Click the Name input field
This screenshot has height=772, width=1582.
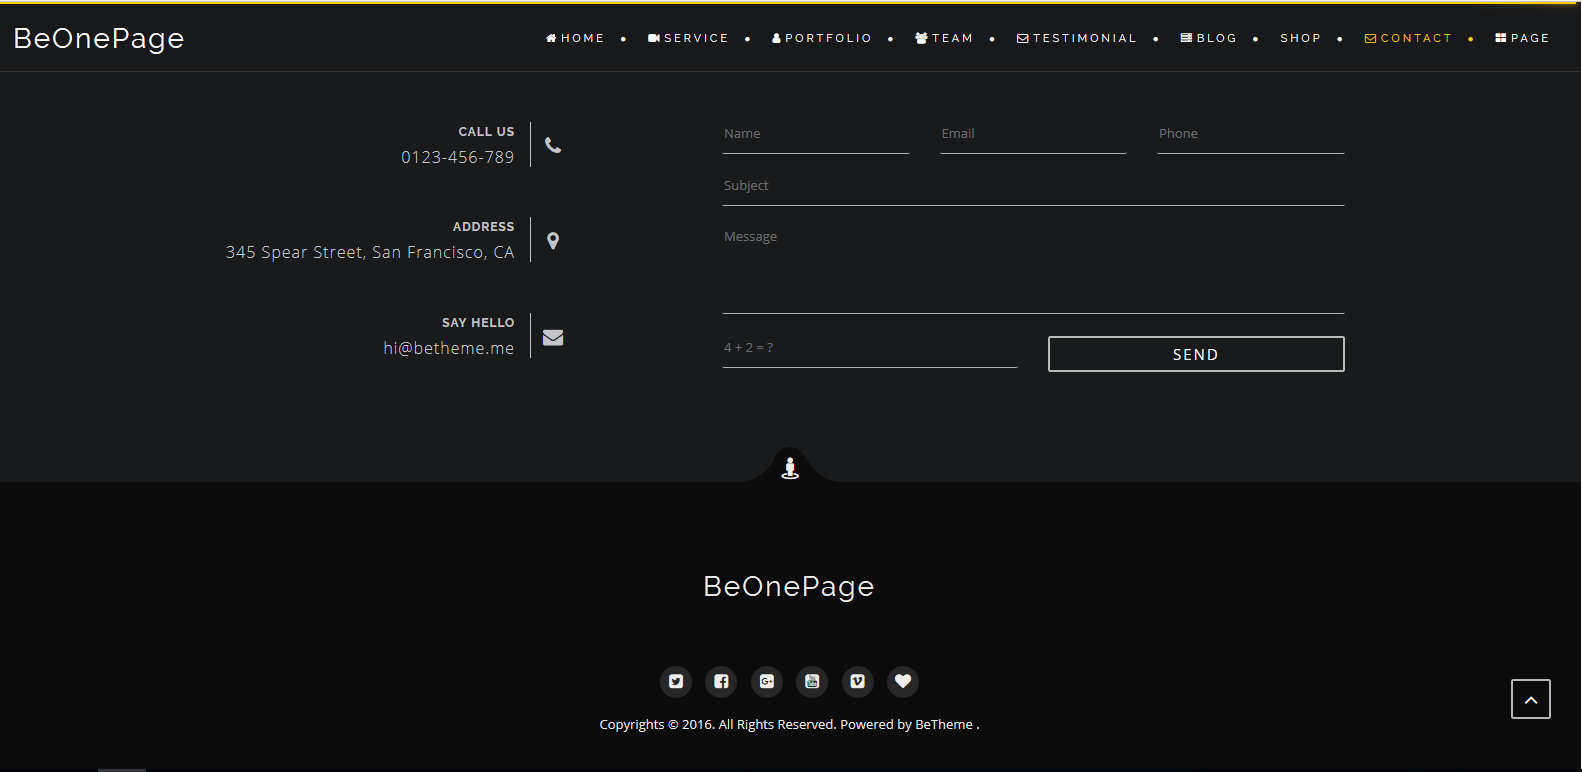[x=815, y=135]
